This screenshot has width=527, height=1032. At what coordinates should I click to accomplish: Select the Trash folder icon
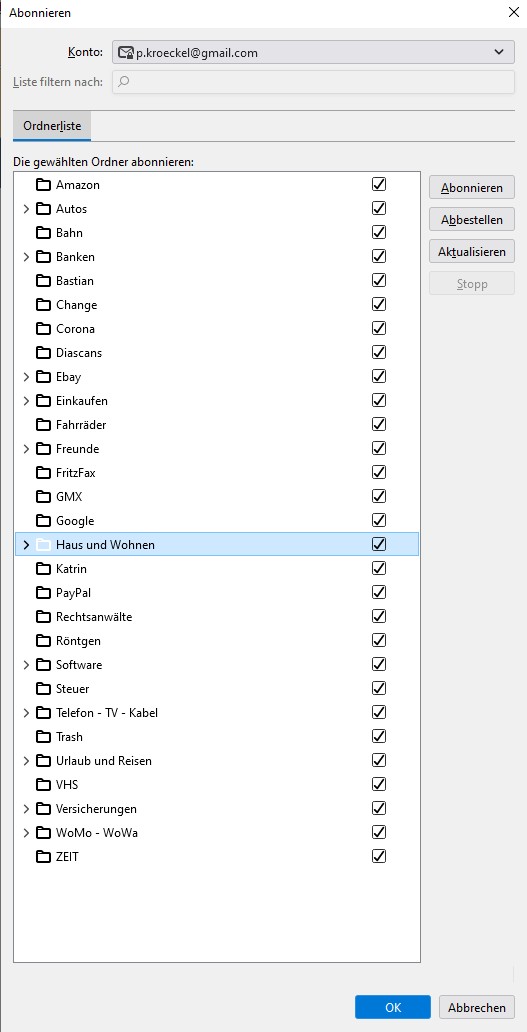[43, 736]
